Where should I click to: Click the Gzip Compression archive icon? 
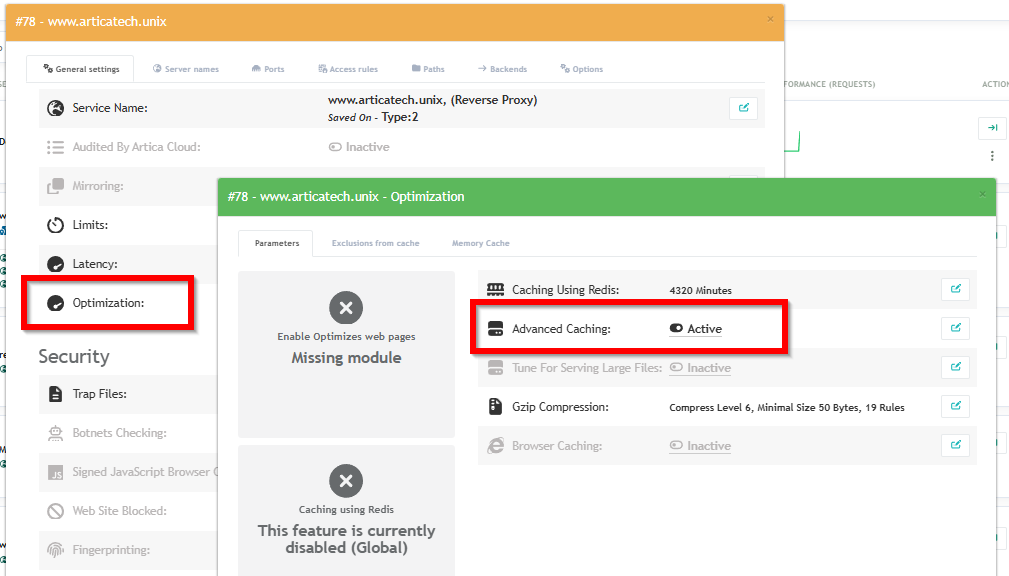(x=495, y=407)
